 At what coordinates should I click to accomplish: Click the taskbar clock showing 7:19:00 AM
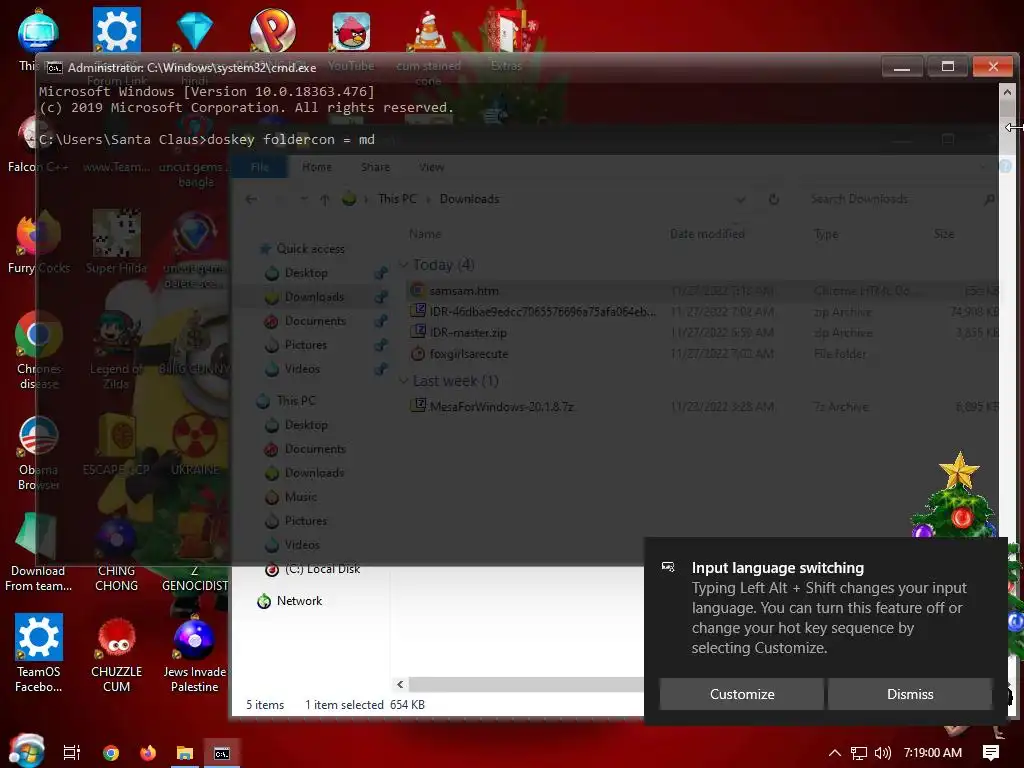click(933, 753)
